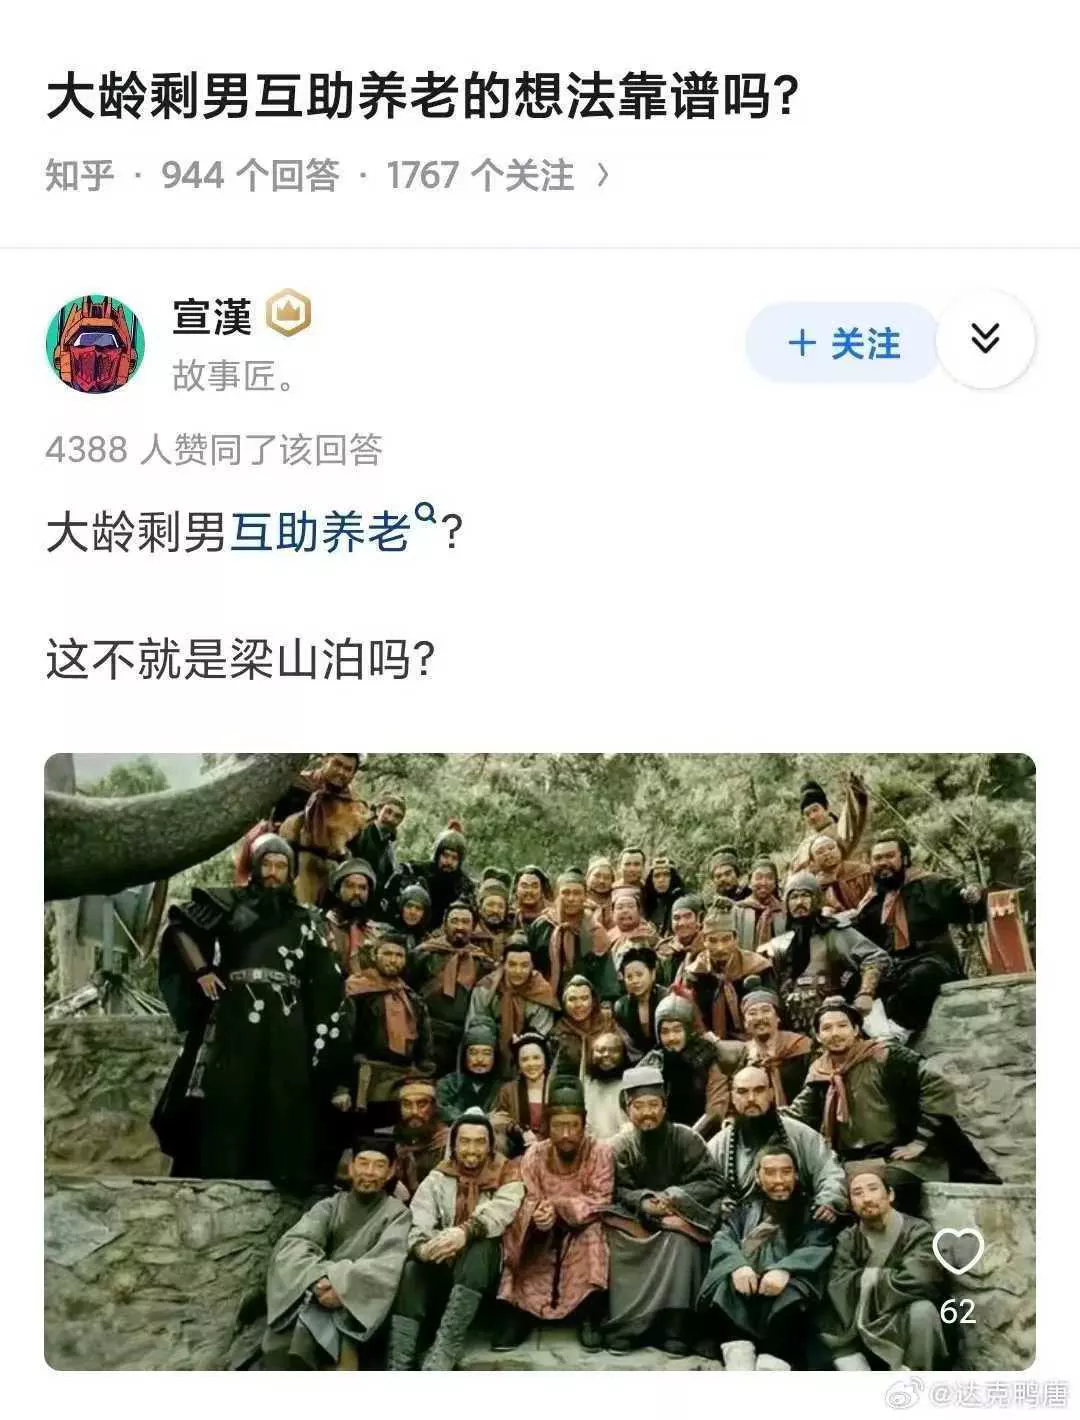The height and width of the screenshot is (1420, 1080).
Task: Click the username 宣漢
Action: click(212, 316)
